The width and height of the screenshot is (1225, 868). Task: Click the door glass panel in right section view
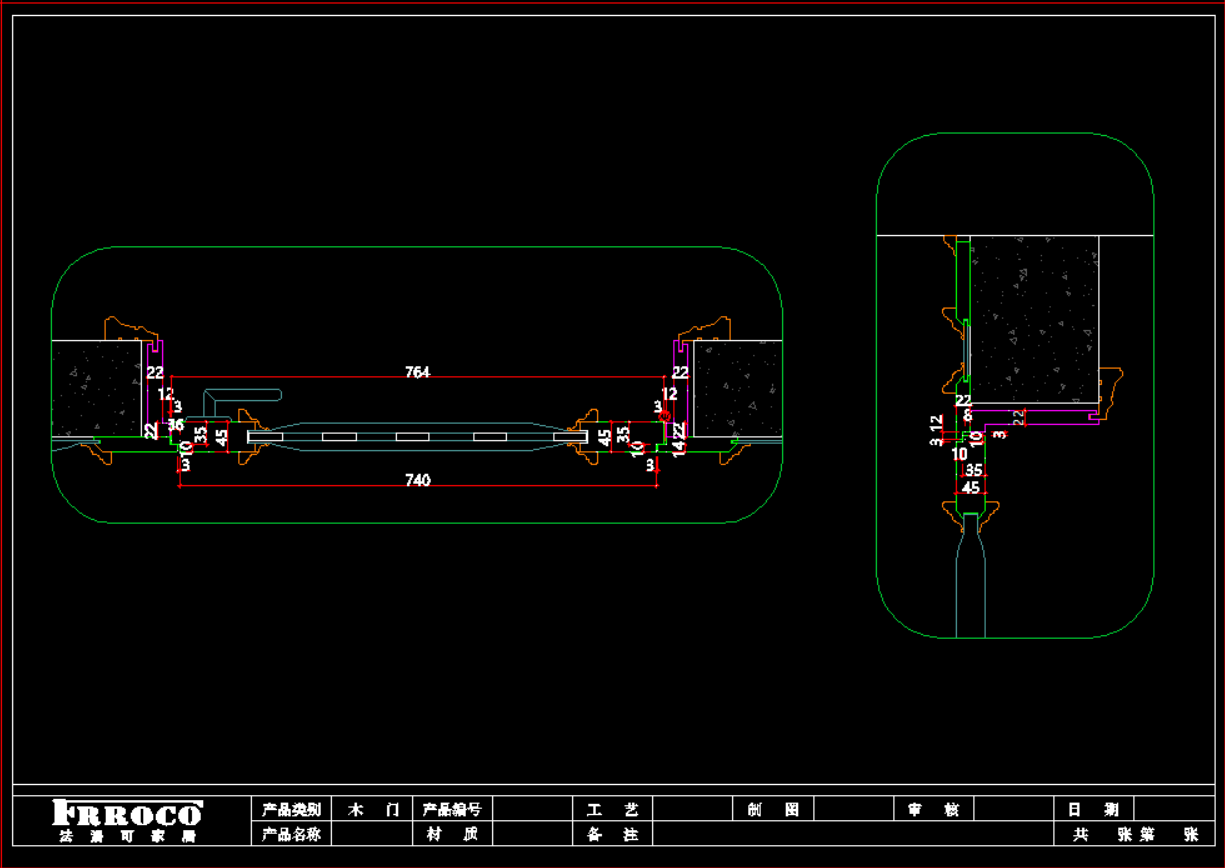tap(971, 590)
